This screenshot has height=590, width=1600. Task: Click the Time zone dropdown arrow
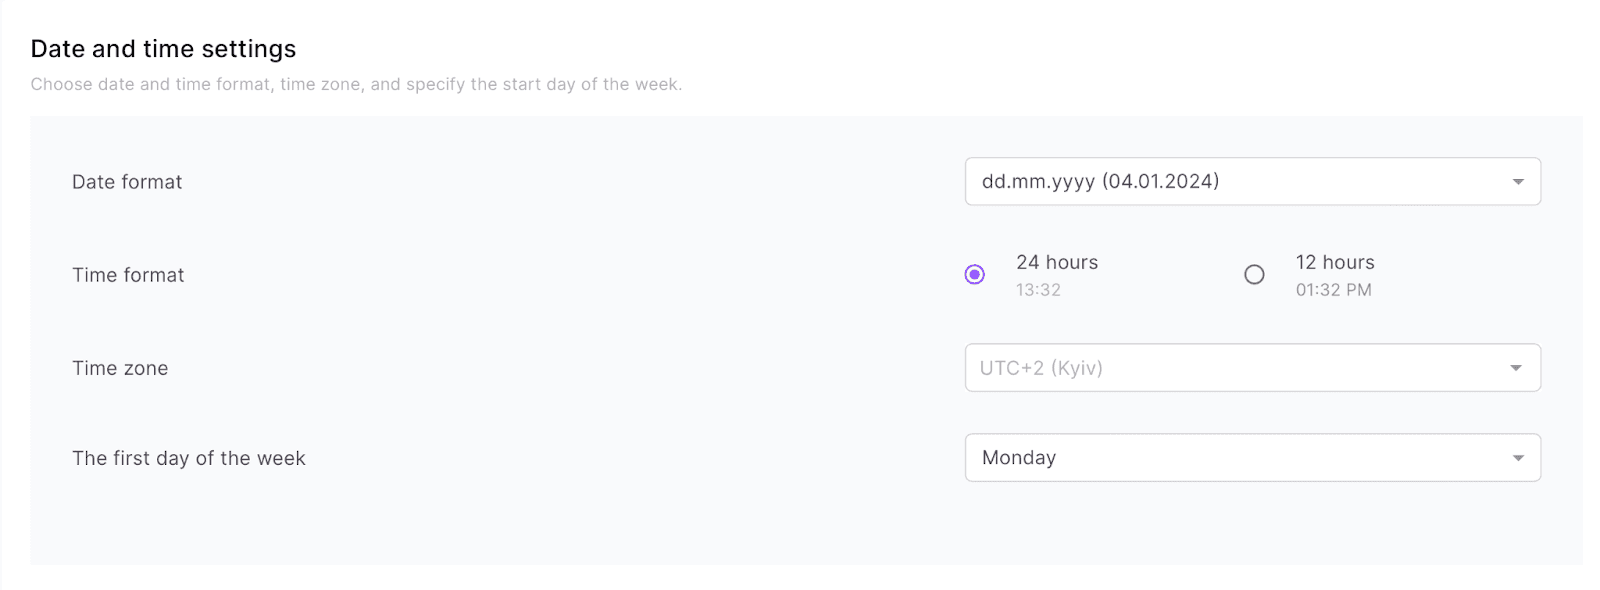1516,368
